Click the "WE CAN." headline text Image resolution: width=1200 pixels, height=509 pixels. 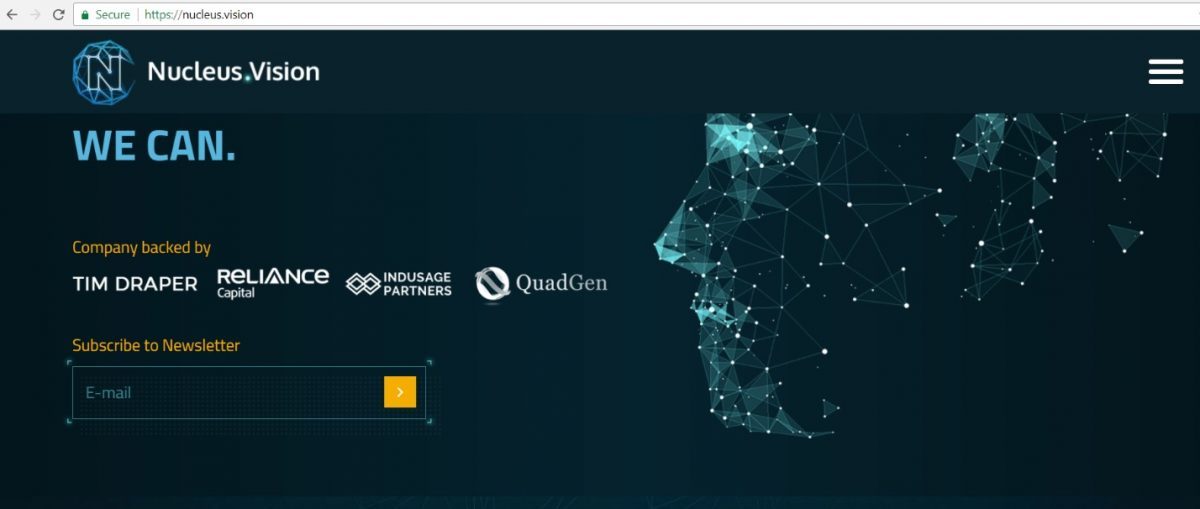point(154,146)
